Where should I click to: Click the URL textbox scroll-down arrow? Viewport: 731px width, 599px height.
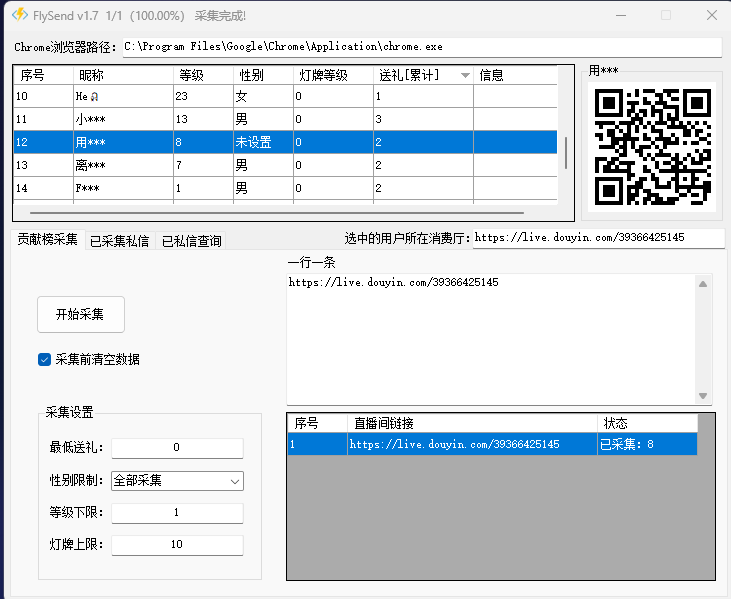(x=704, y=396)
